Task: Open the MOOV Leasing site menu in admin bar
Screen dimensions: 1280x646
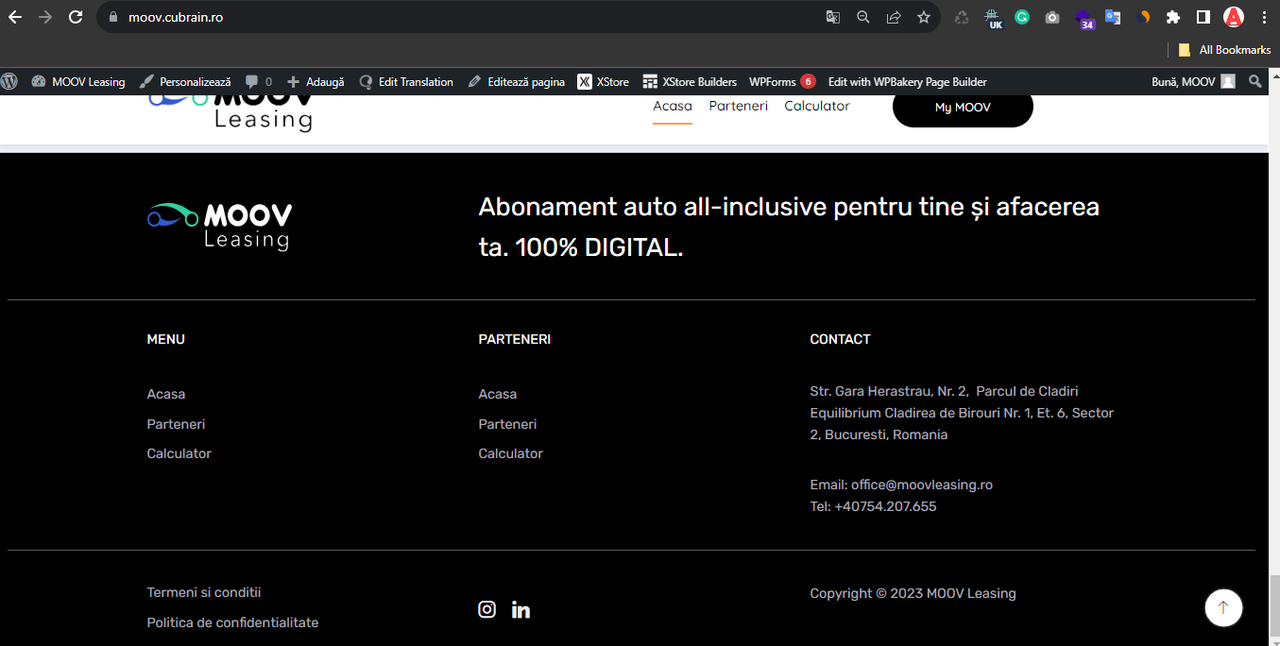Action: (78, 82)
